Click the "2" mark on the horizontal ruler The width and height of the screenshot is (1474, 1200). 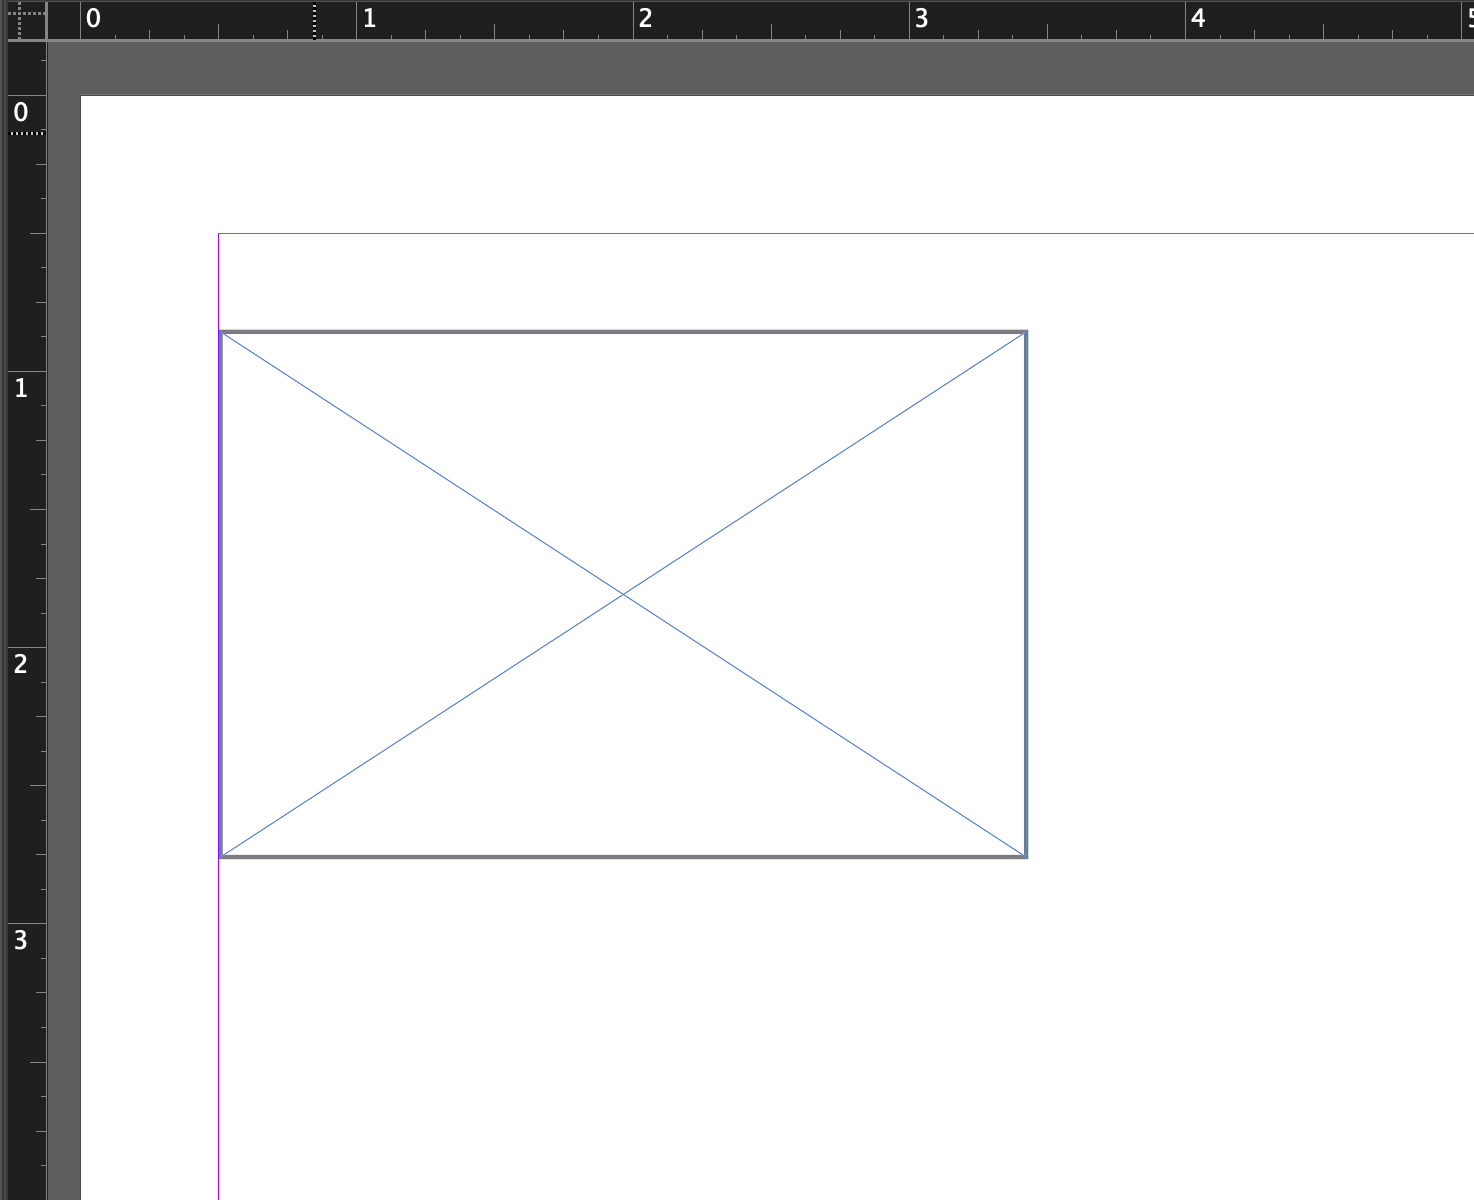pyautogui.click(x=646, y=18)
